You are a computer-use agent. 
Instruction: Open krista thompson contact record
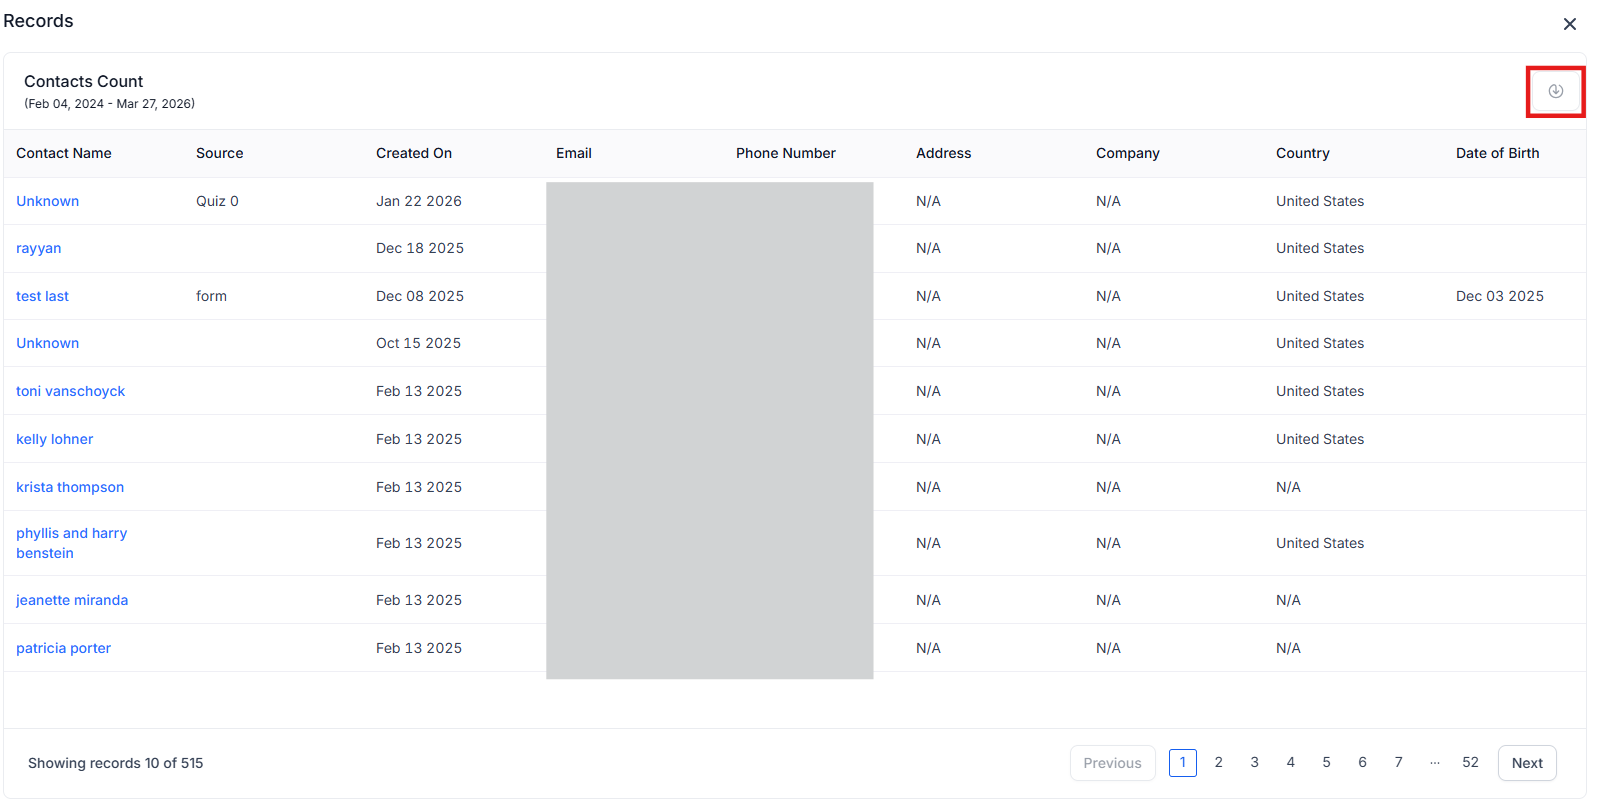(x=70, y=487)
